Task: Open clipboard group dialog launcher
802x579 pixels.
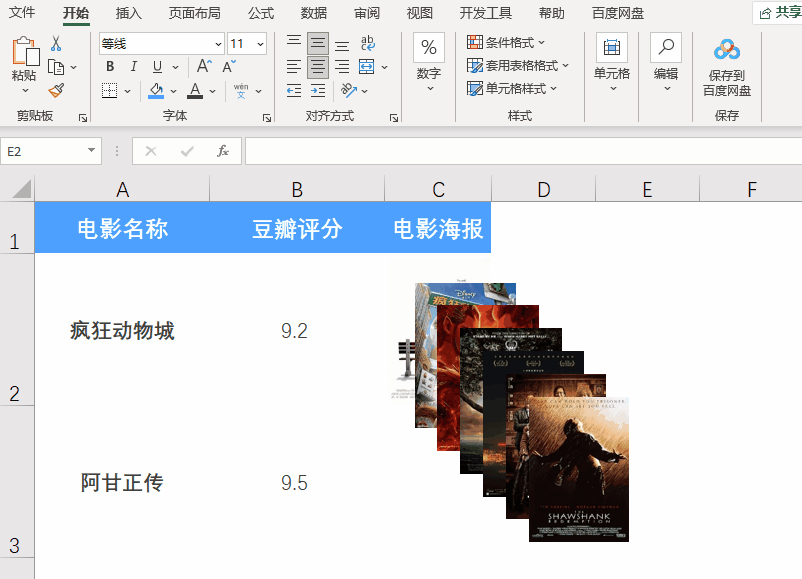Action: coord(83,118)
